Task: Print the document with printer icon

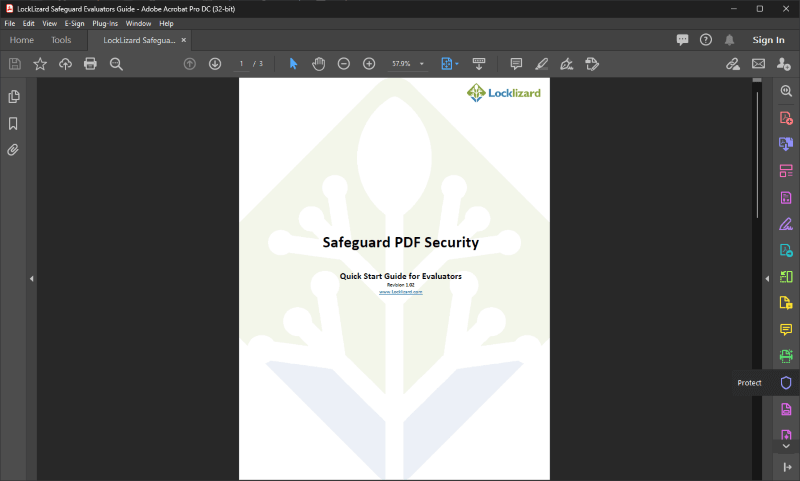Action: (90, 64)
